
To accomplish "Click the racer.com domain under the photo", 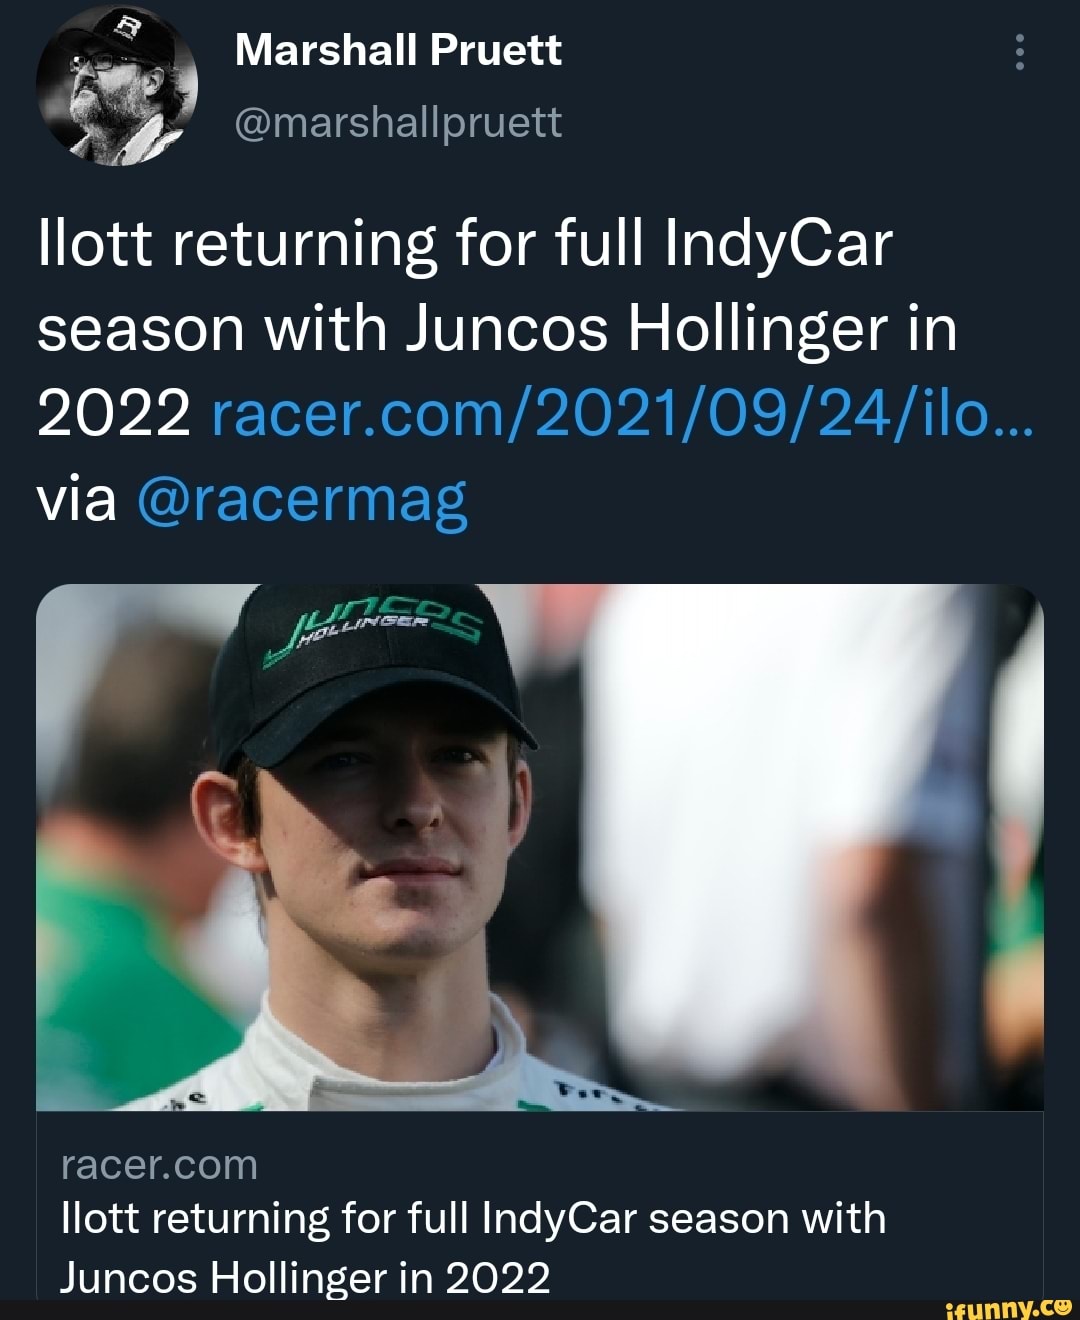I will [159, 1165].
